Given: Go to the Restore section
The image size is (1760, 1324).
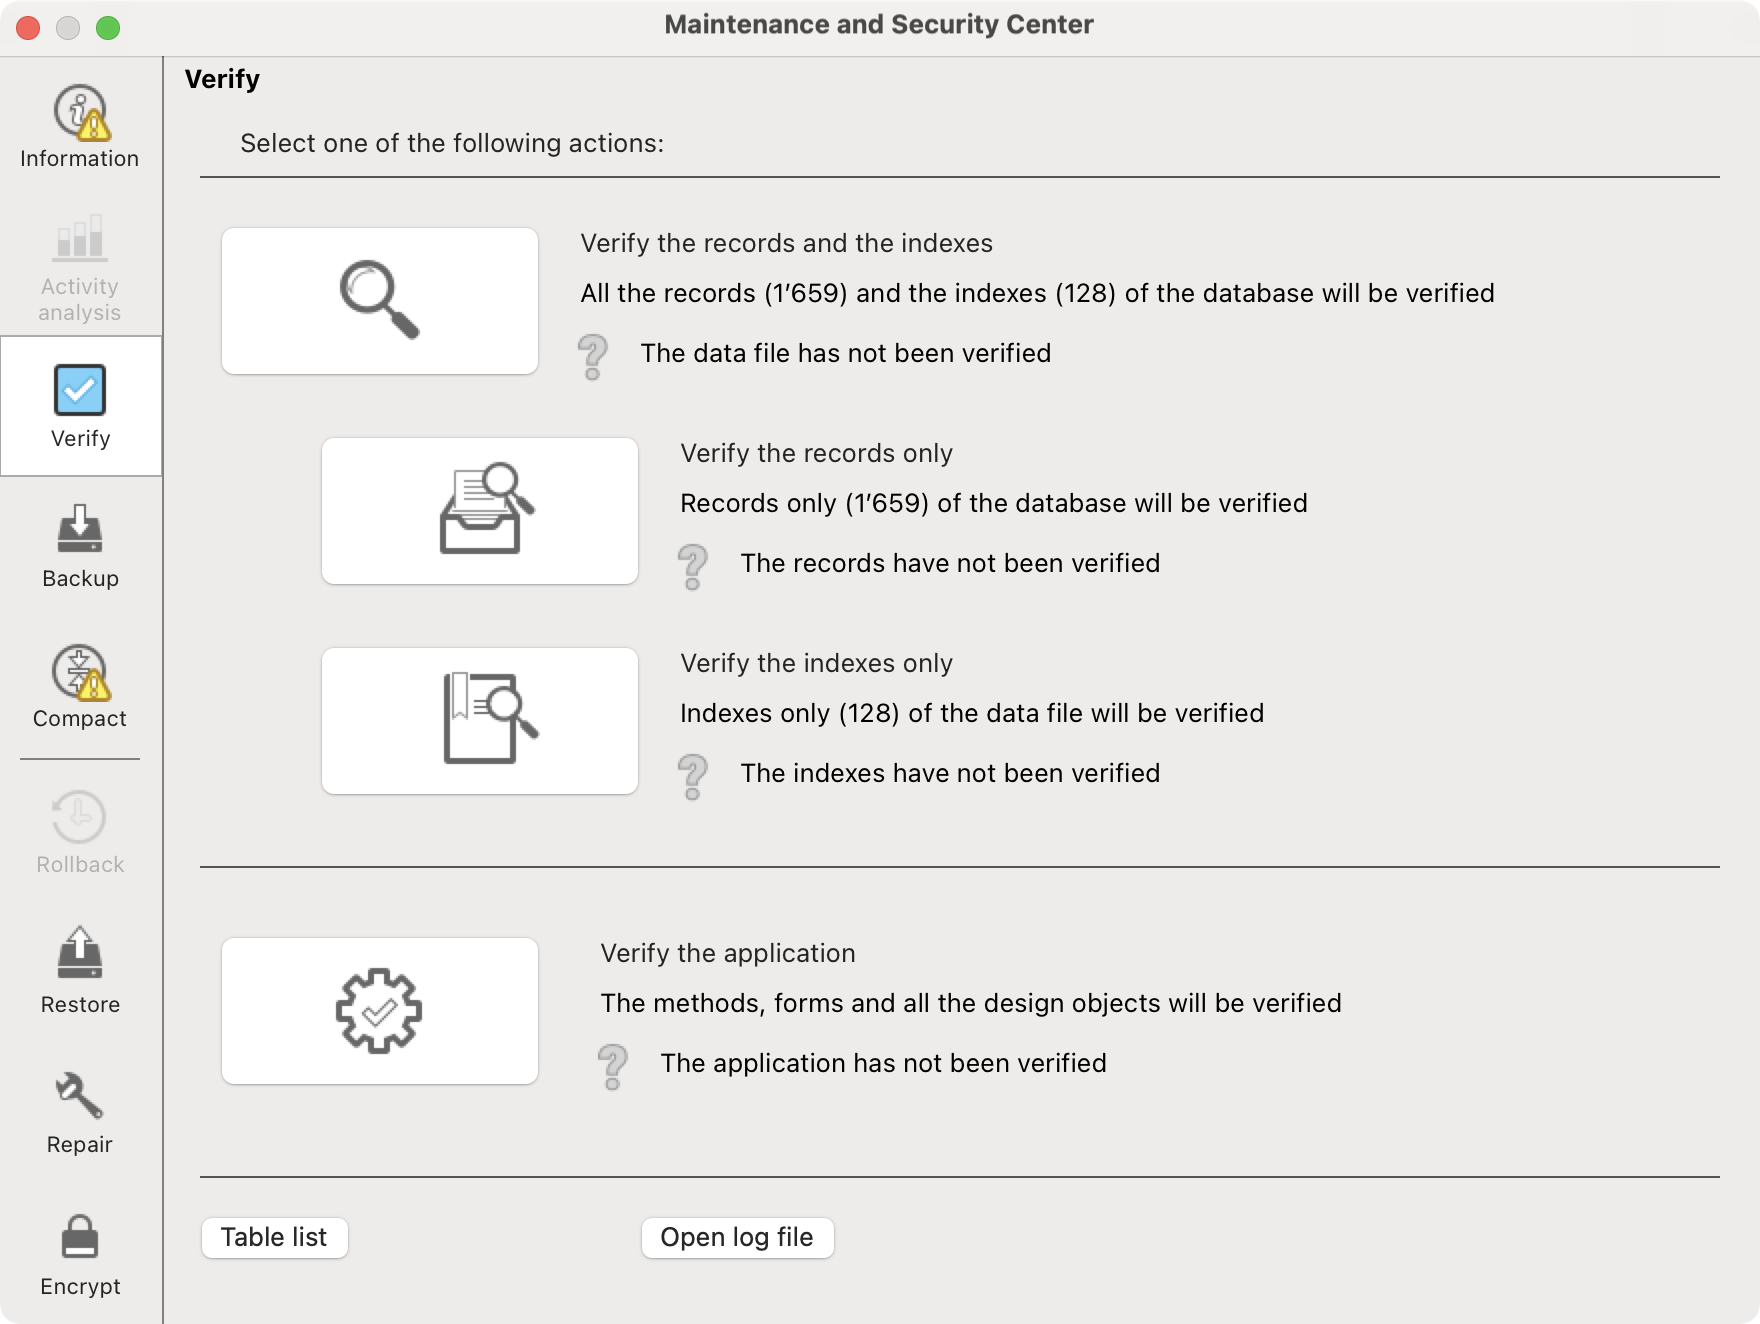Looking at the screenshot, I should click(x=80, y=971).
